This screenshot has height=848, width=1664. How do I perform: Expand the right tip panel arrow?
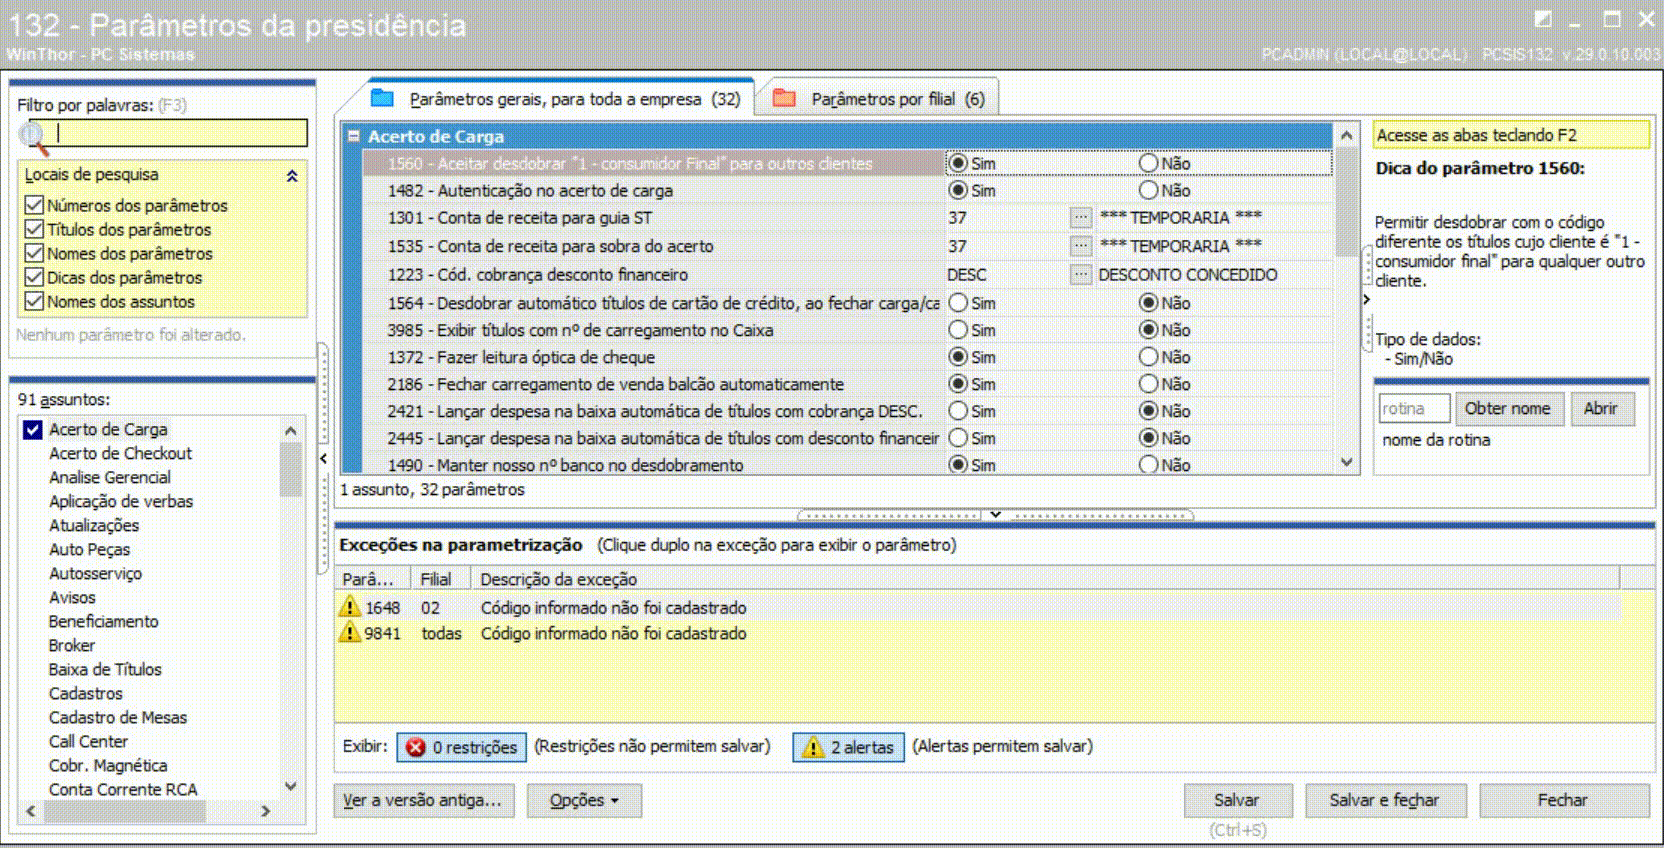pos(1366,300)
